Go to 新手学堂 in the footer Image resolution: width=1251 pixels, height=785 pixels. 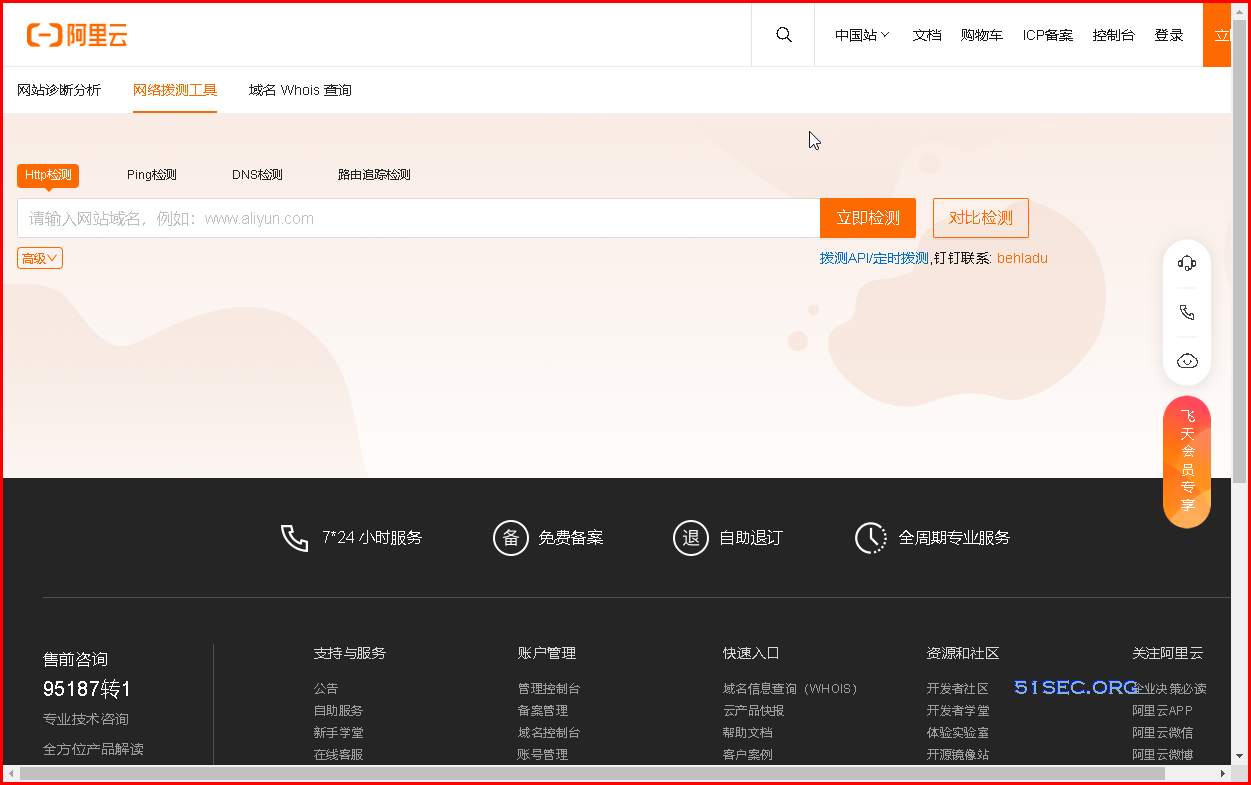[x=338, y=732]
